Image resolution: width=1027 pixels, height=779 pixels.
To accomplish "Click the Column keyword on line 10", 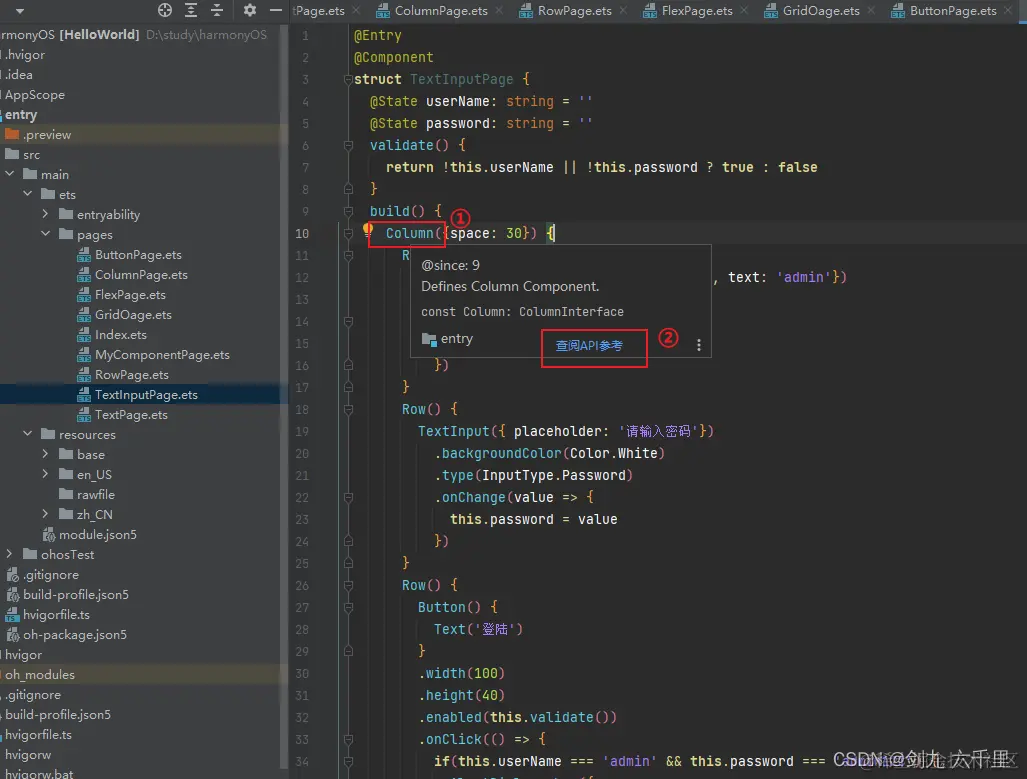I will click(x=409, y=233).
